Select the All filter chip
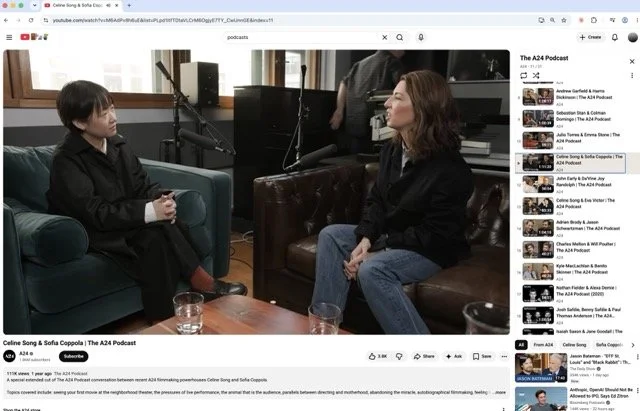This screenshot has height=411, width=640. point(521,345)
